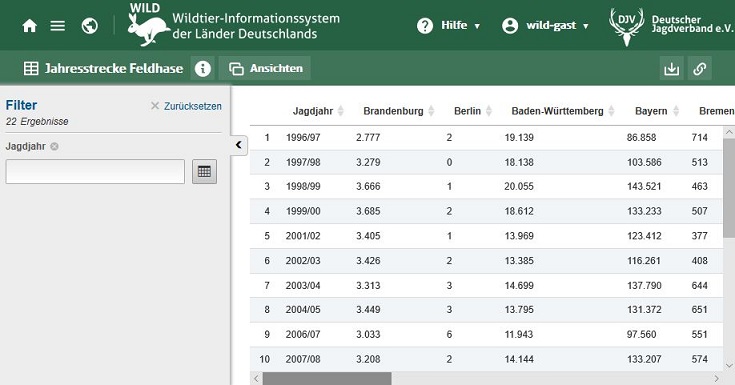Screen dimensions: 735x385
Task: Sort by Brandenburg column
Action: pos(399,111)
